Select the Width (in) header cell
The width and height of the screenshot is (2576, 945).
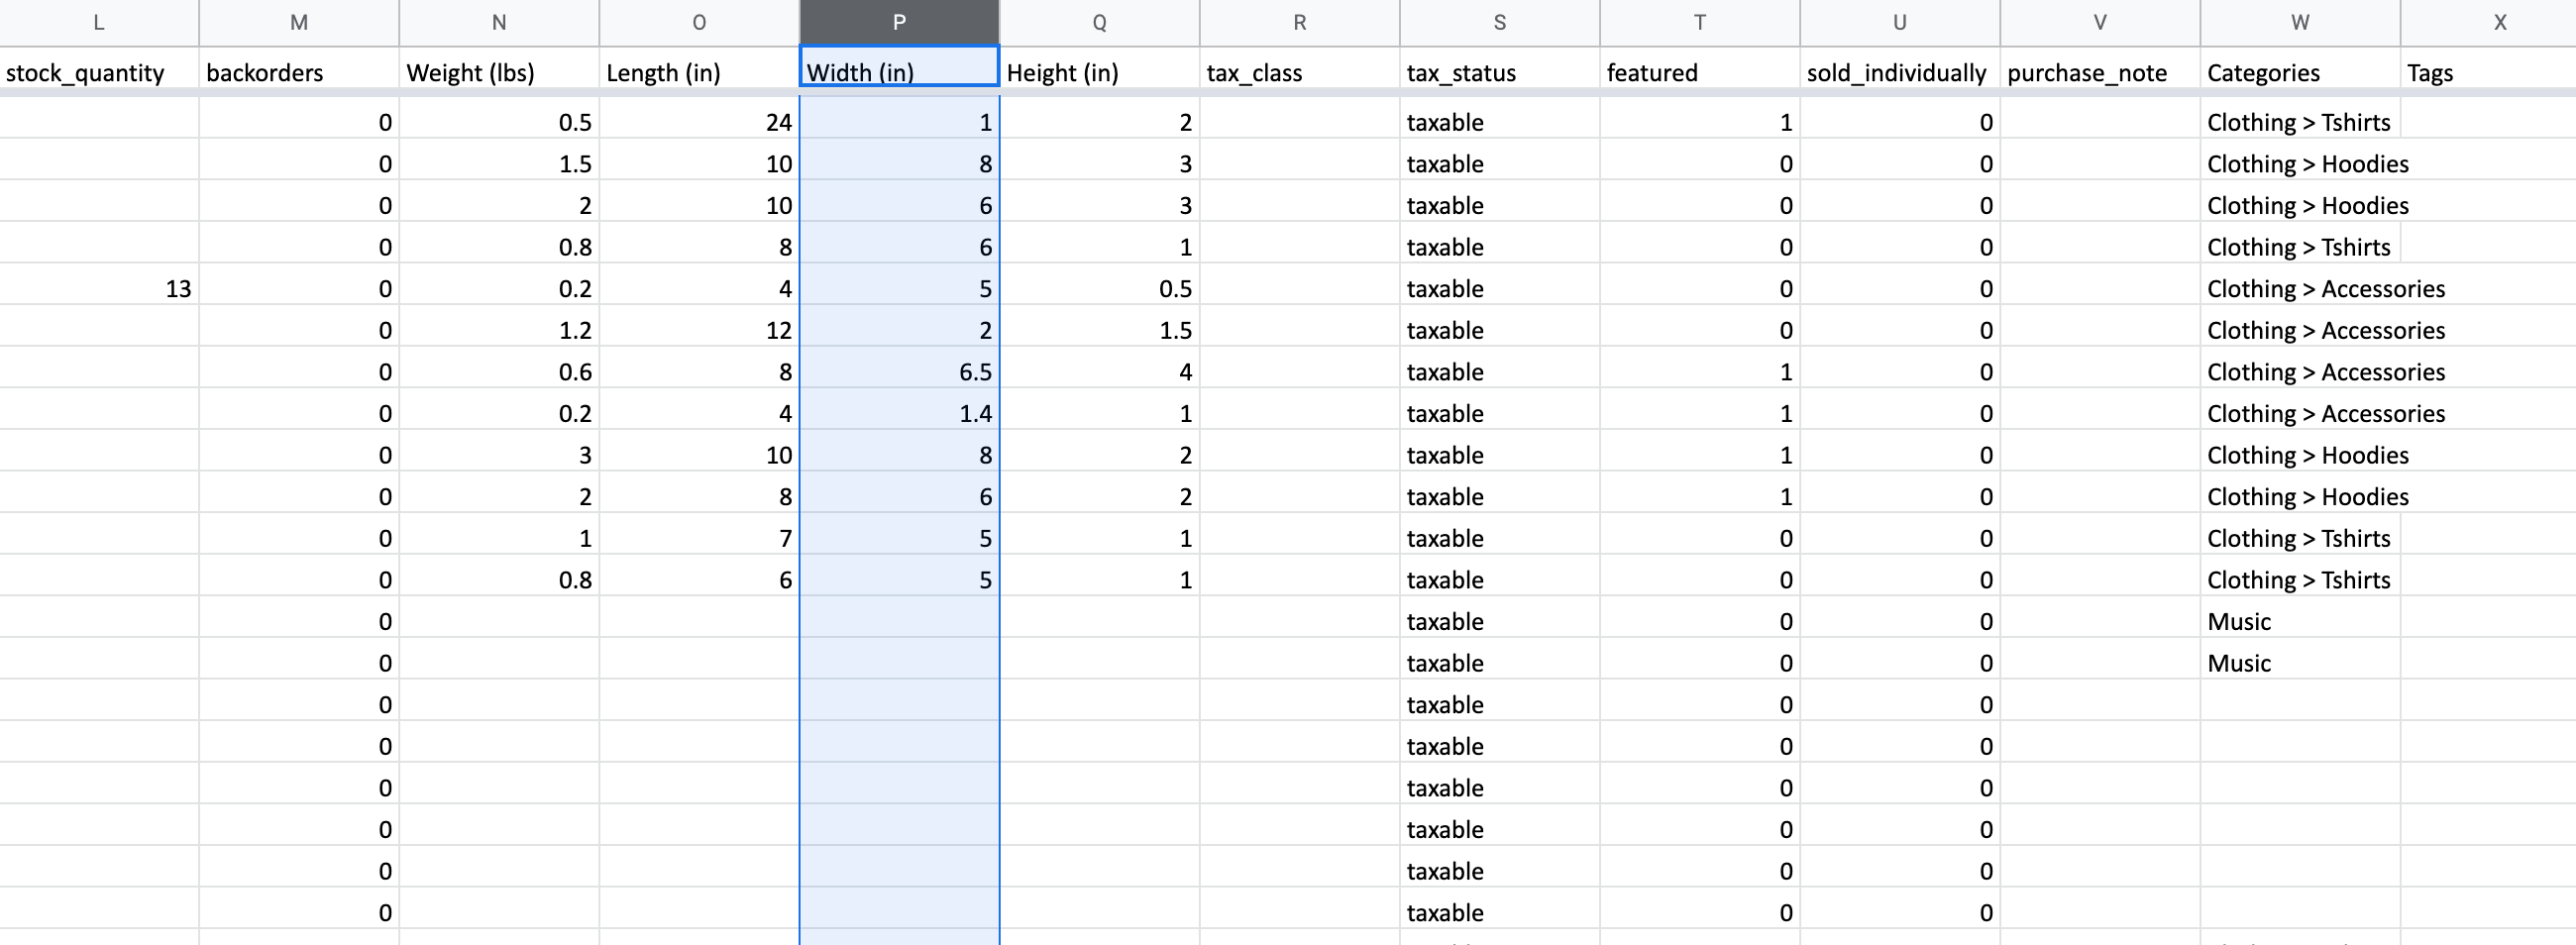pyautogui.click(x=899, y=72)
